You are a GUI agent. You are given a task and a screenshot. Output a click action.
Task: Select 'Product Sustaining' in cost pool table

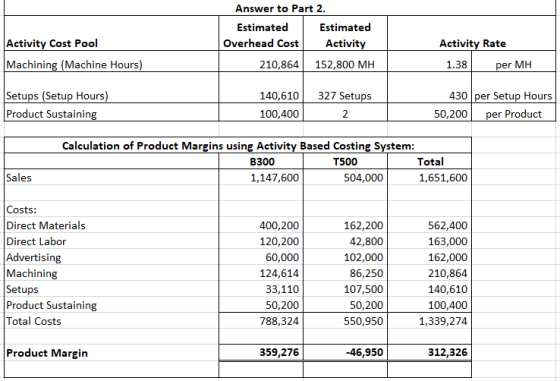(x=111, y=112)
